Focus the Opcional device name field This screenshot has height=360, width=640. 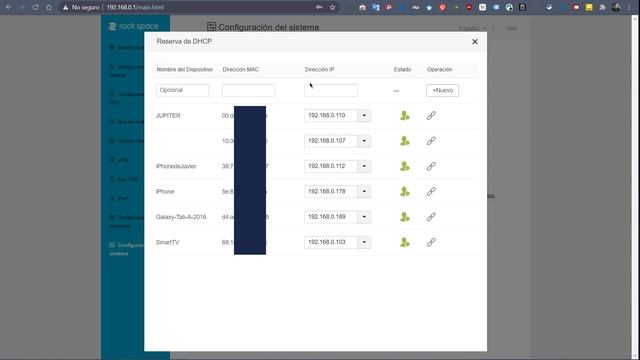click(x=182, y=90)
